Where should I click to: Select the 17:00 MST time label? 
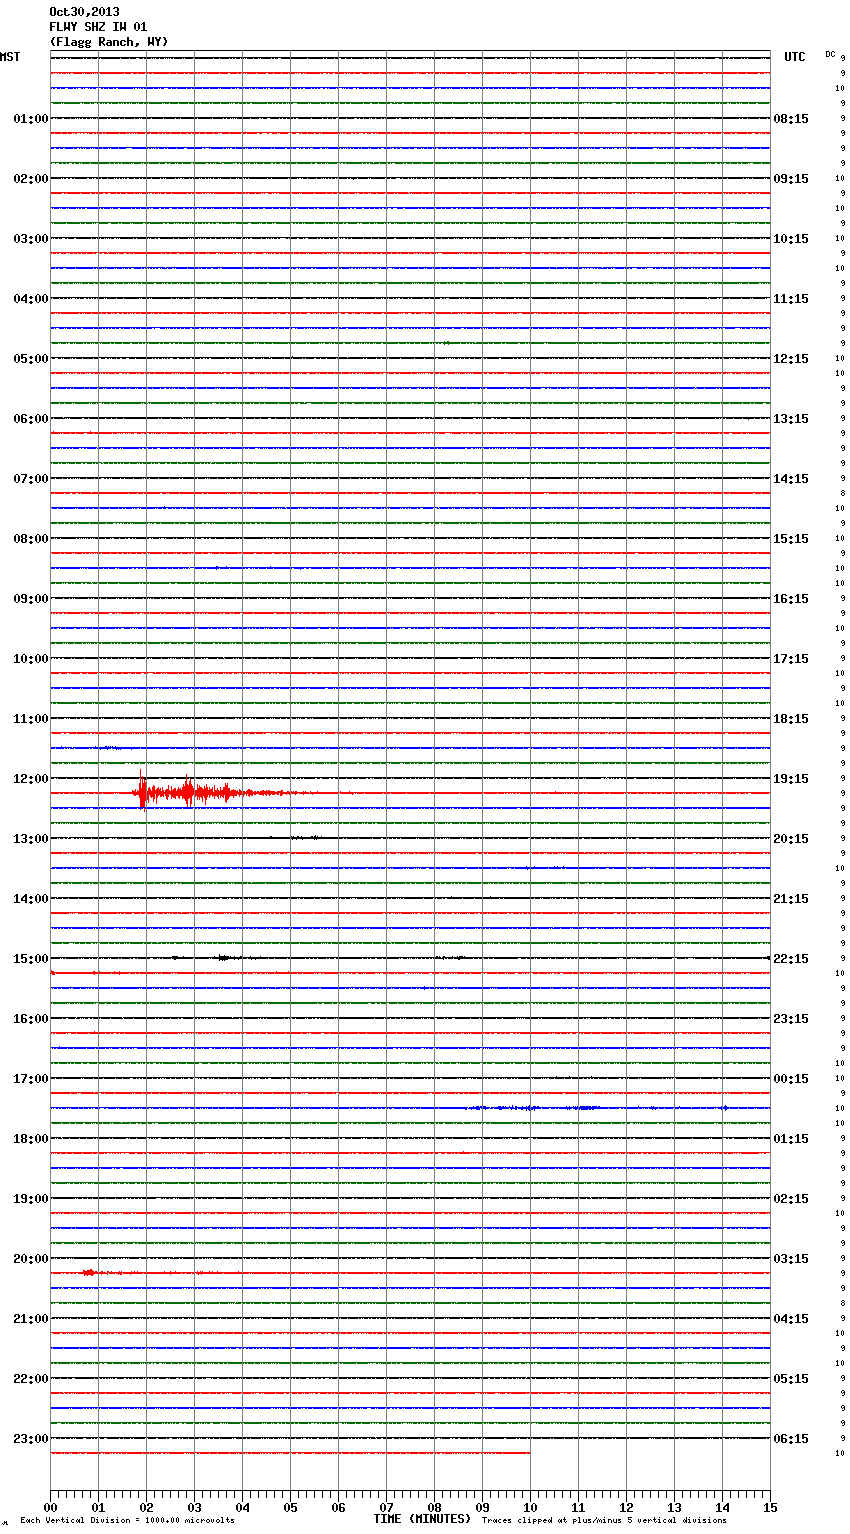coord(31,1078)
